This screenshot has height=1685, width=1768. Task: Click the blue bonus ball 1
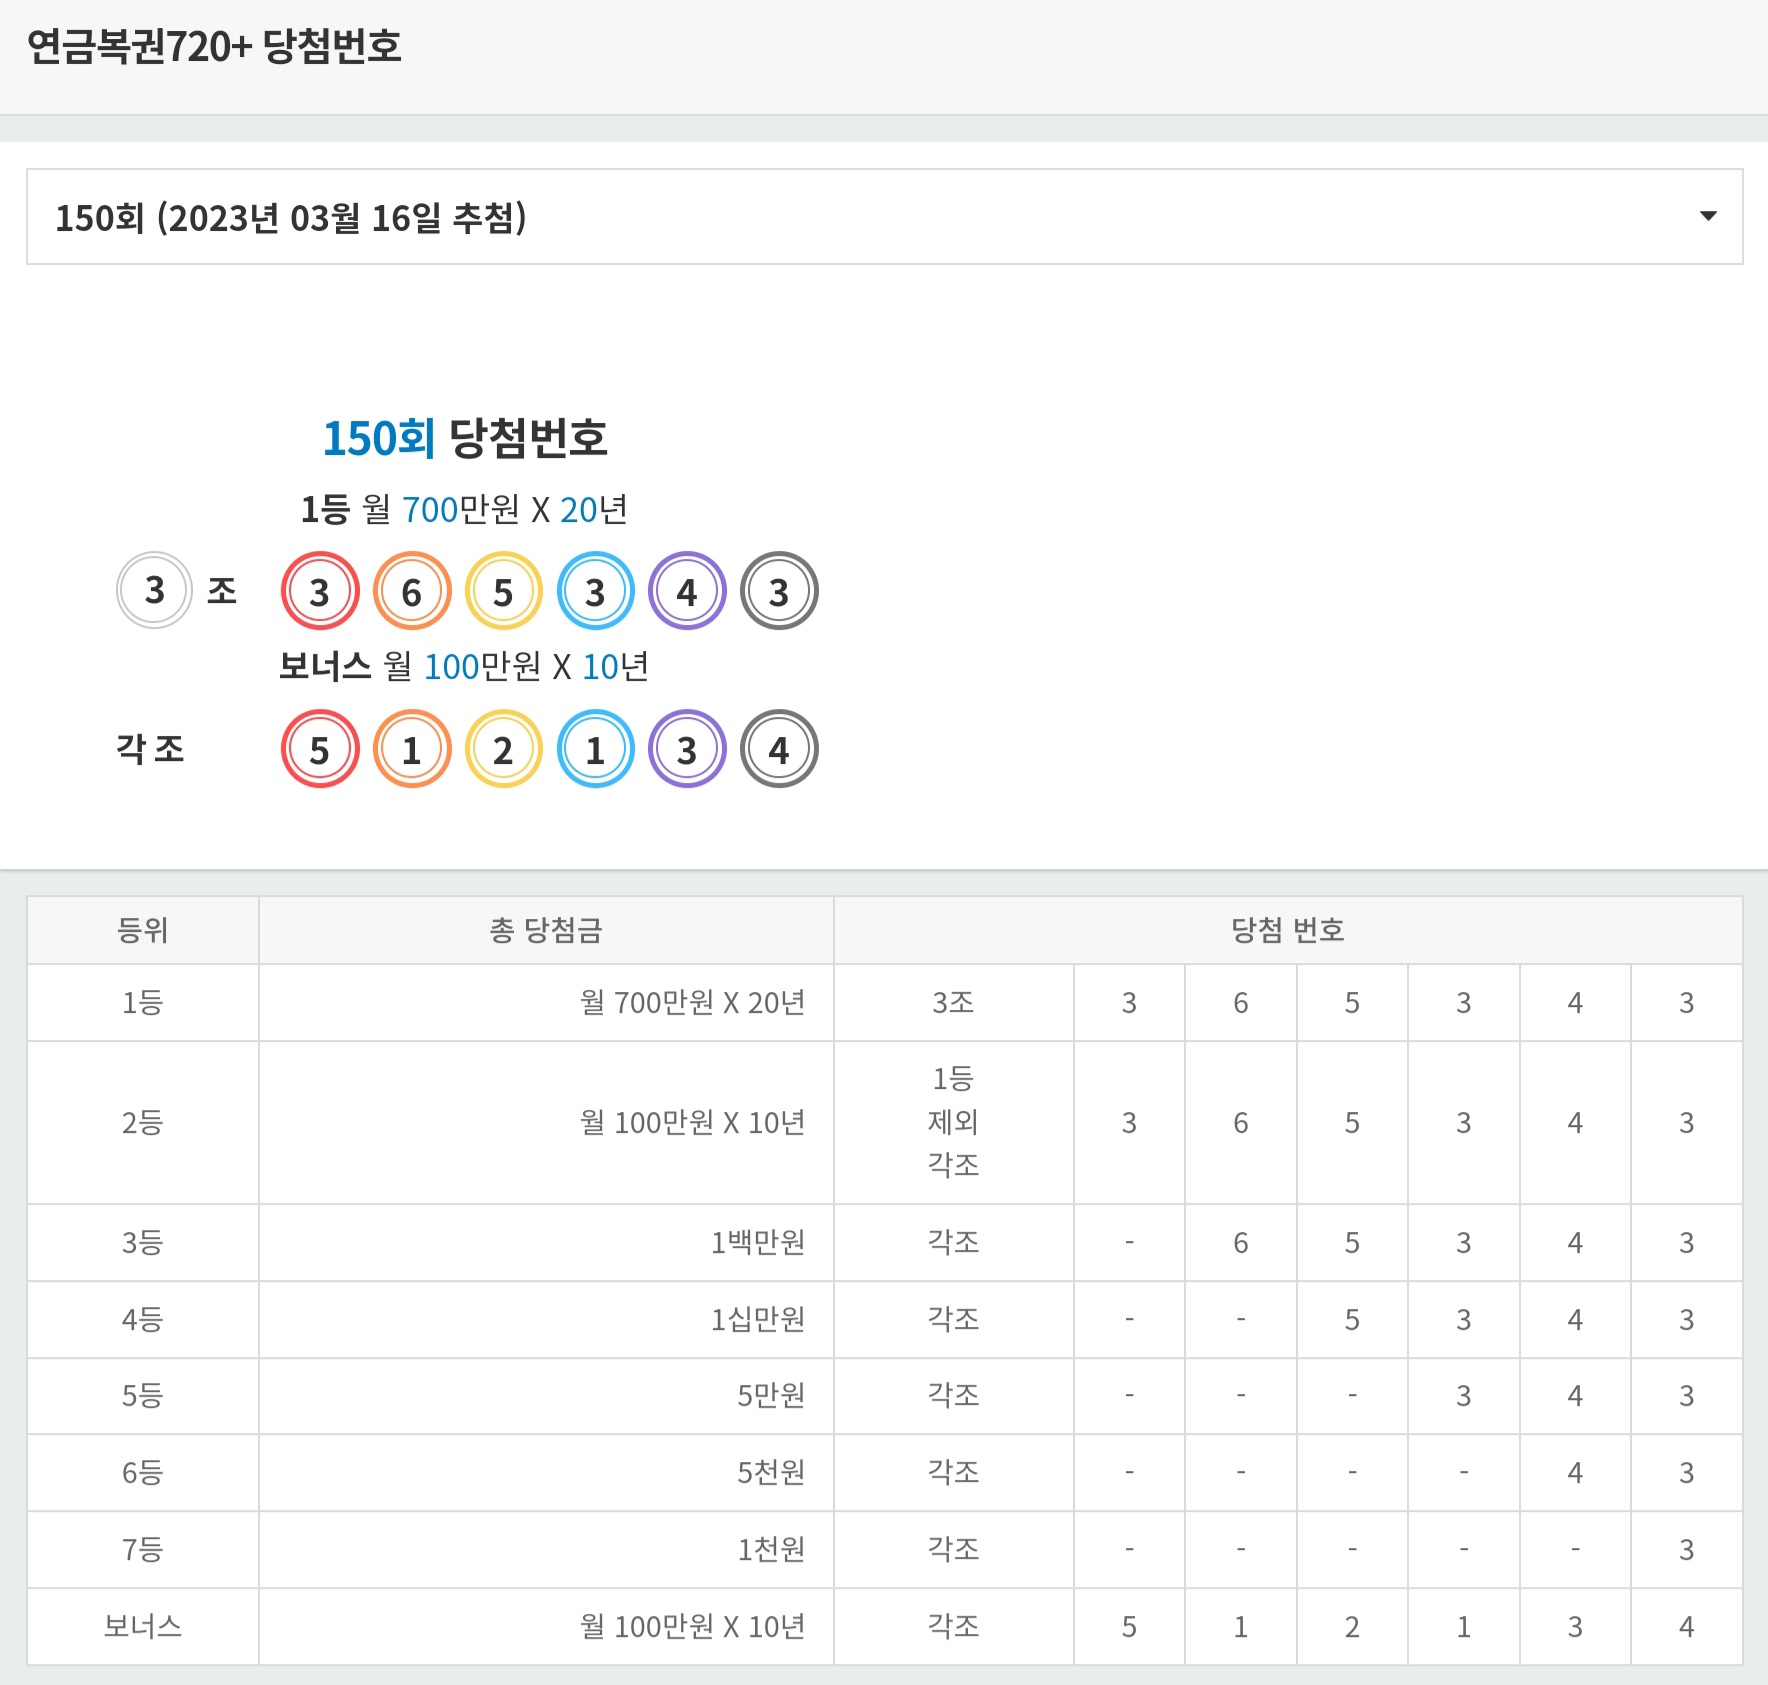[596, 749]
